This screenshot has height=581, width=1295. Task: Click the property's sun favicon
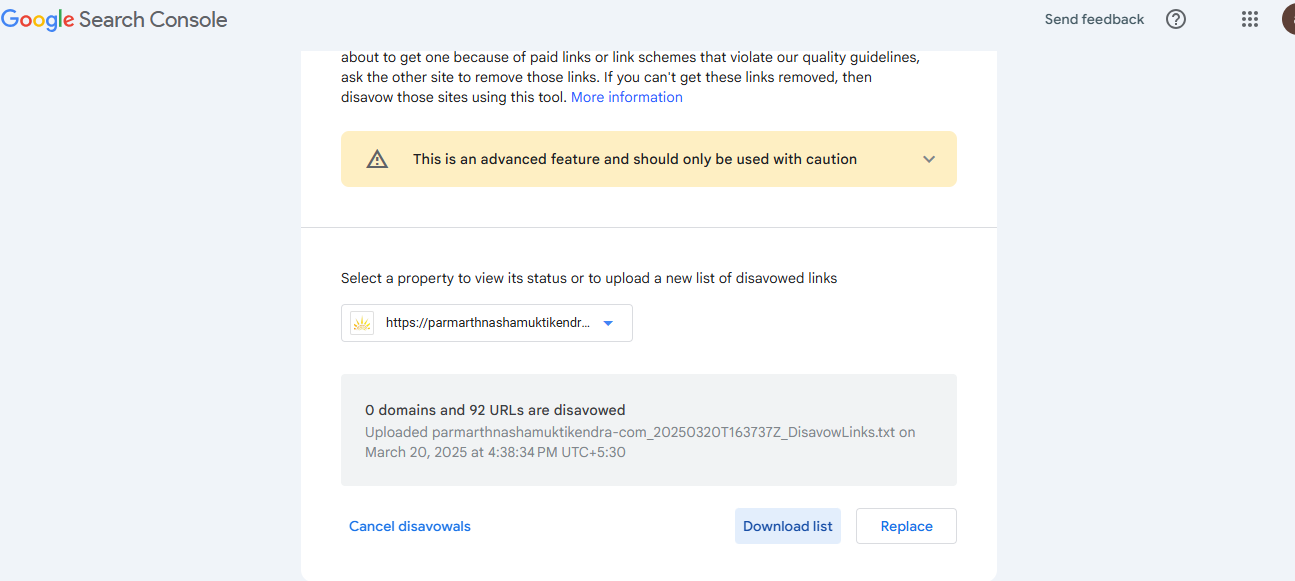point(362,323)
